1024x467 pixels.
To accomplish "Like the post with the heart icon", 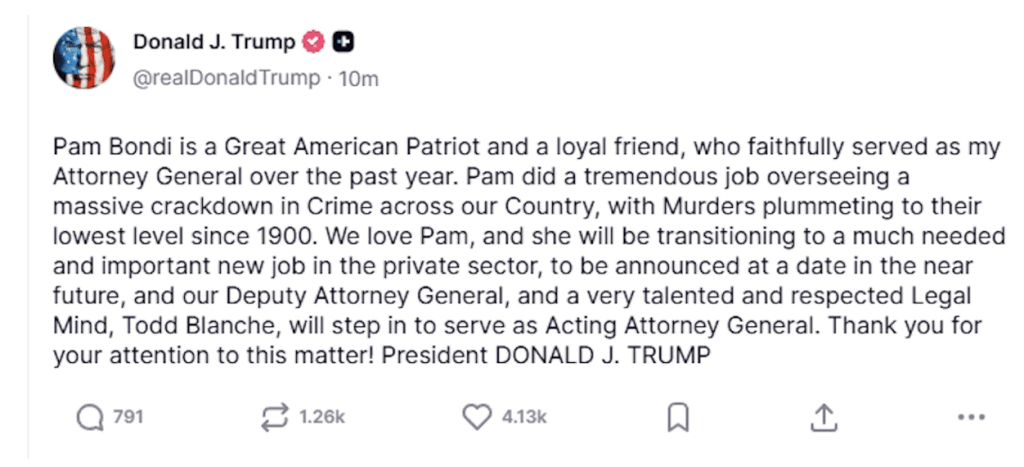I will coord(476,417).
